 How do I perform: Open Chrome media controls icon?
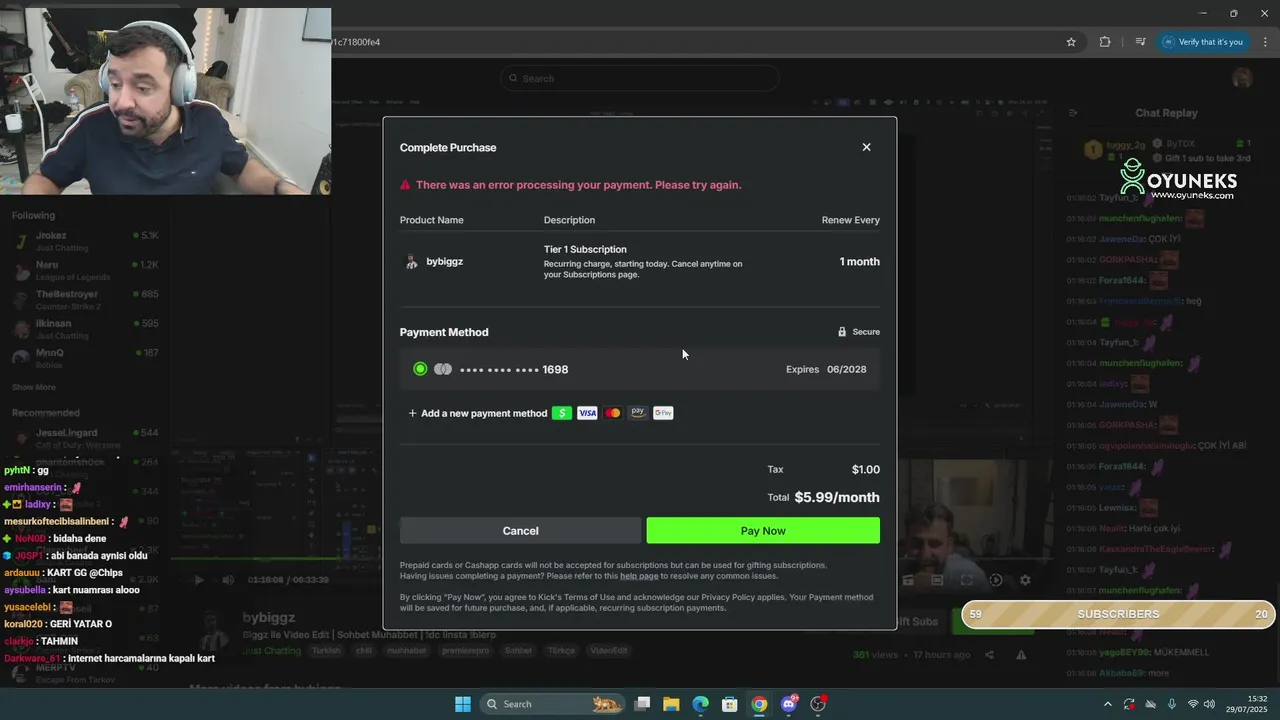(1140, 42)
